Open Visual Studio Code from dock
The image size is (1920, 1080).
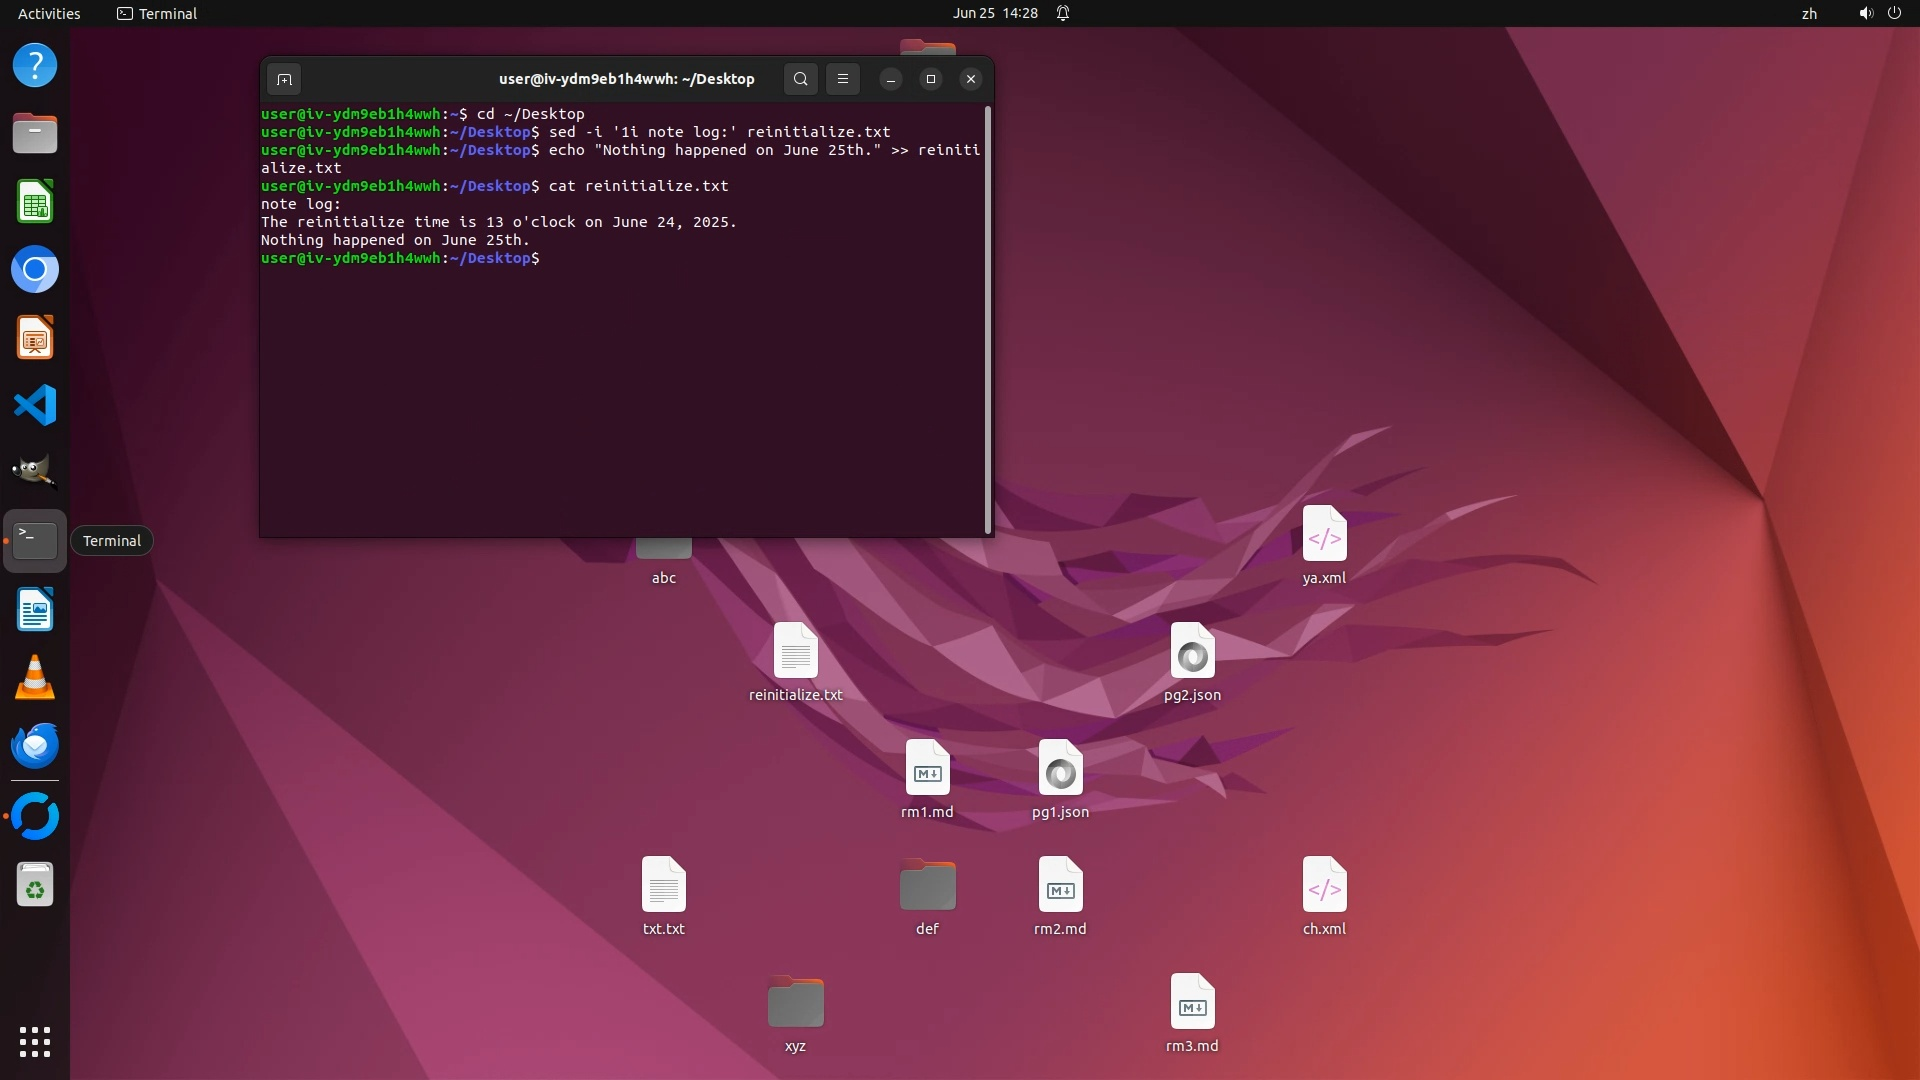click(35, 406)
